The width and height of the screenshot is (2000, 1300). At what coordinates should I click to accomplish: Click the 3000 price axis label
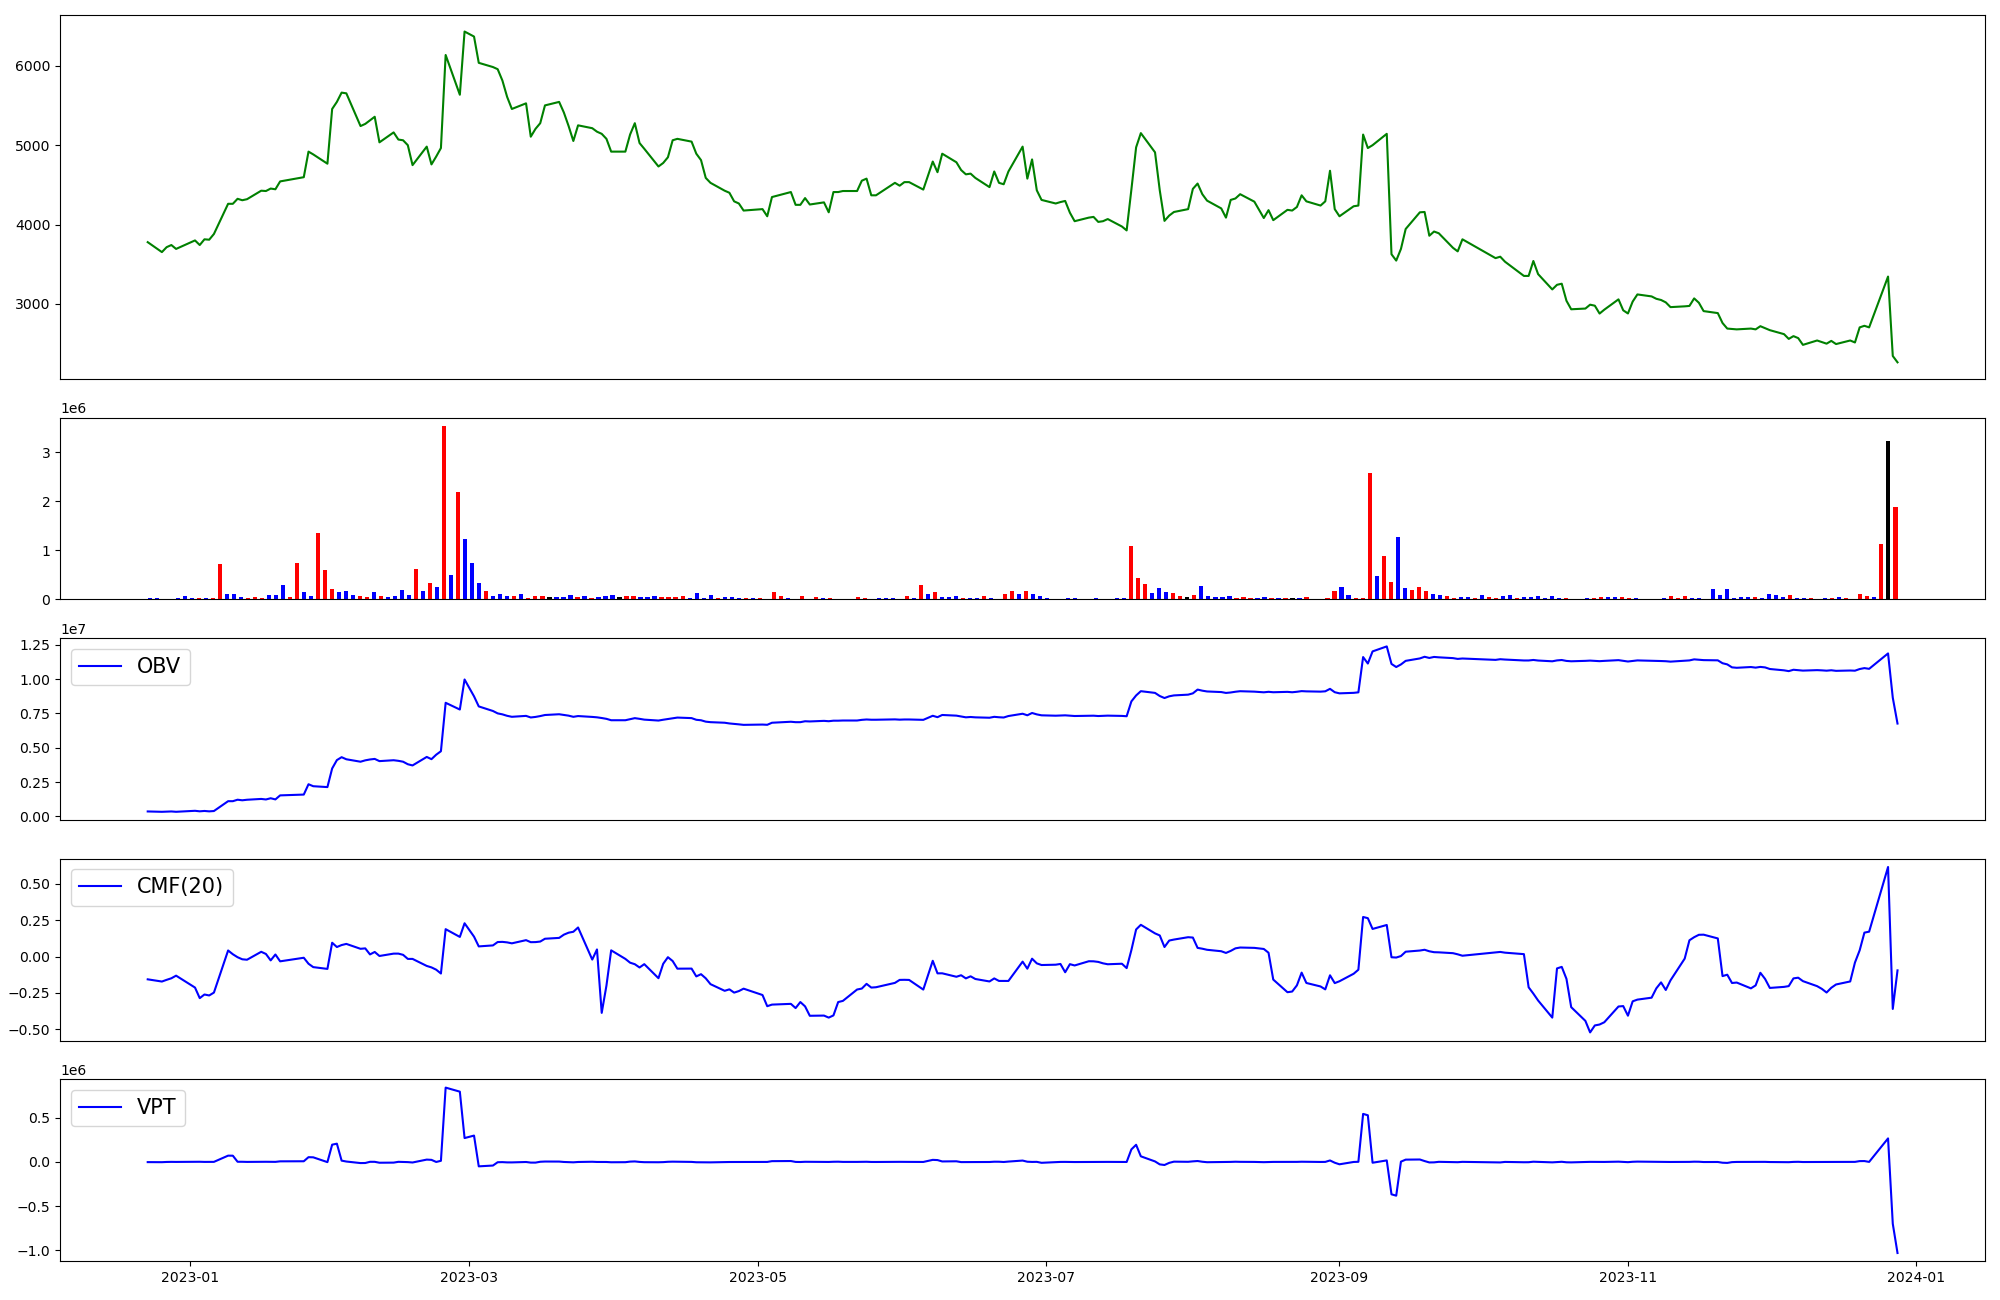click(x=32, y=304)
